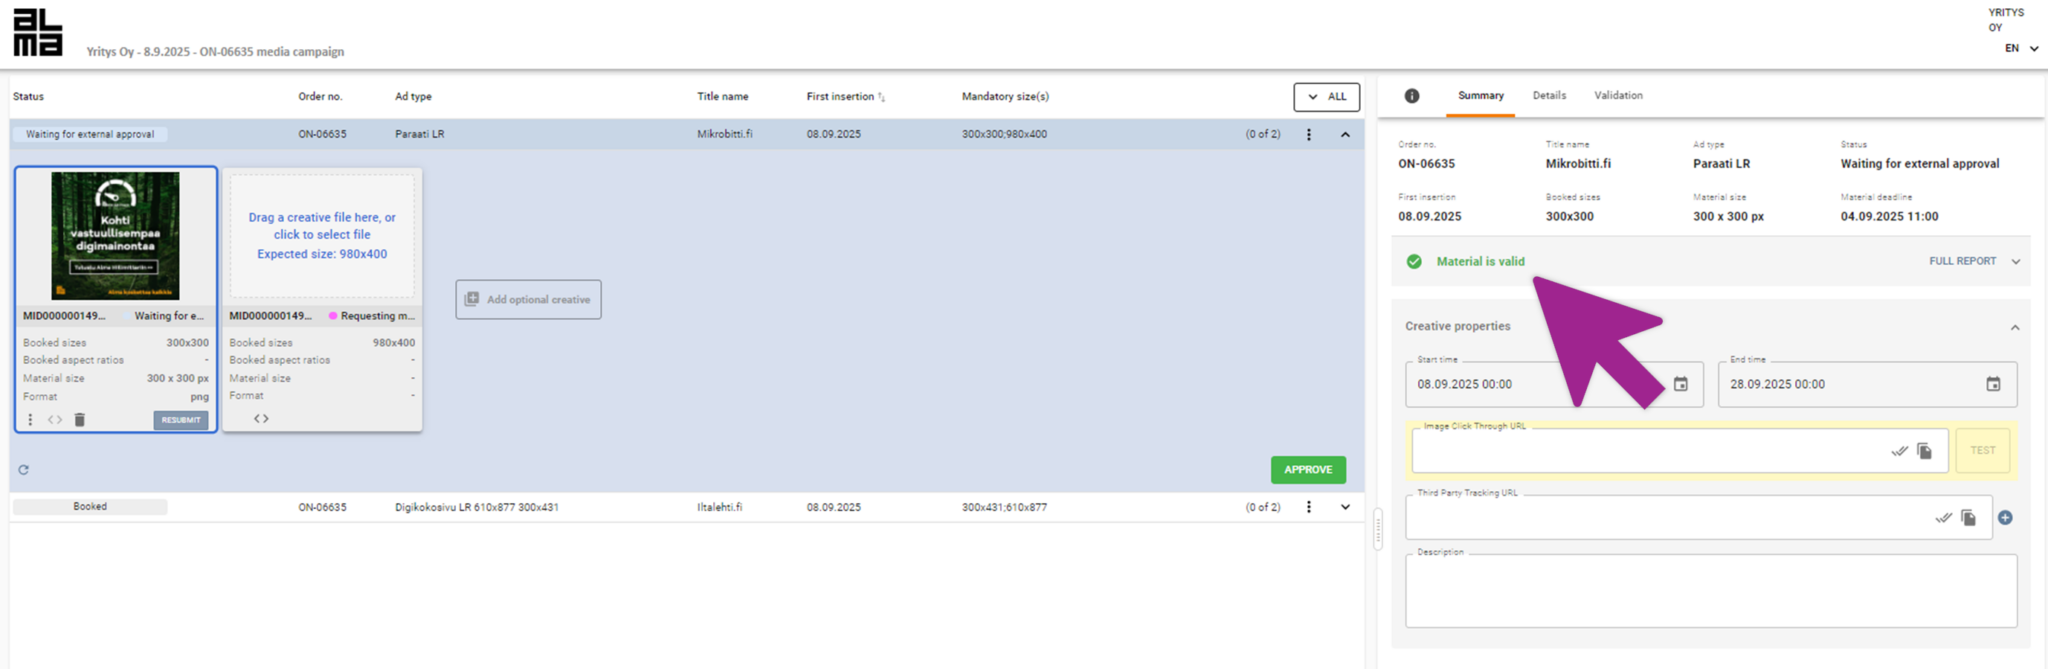Delete the 300x300 creative
Screen dimensions: 2048x669
click(x=80, y=420)
